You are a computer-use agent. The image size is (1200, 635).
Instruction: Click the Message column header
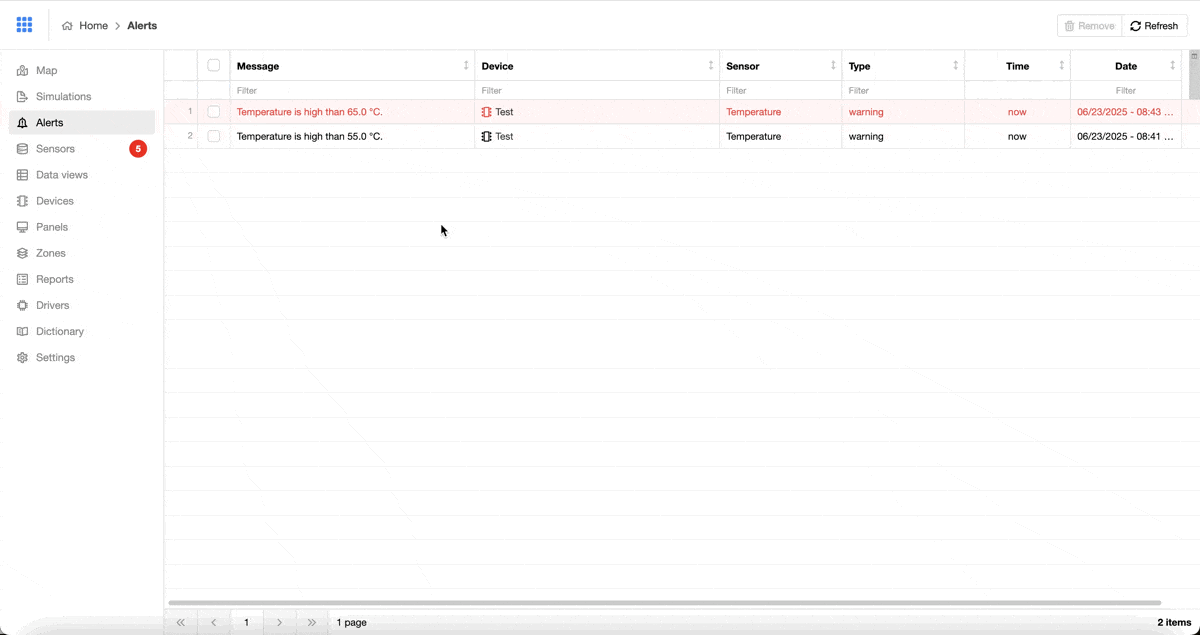pos(352,66)
